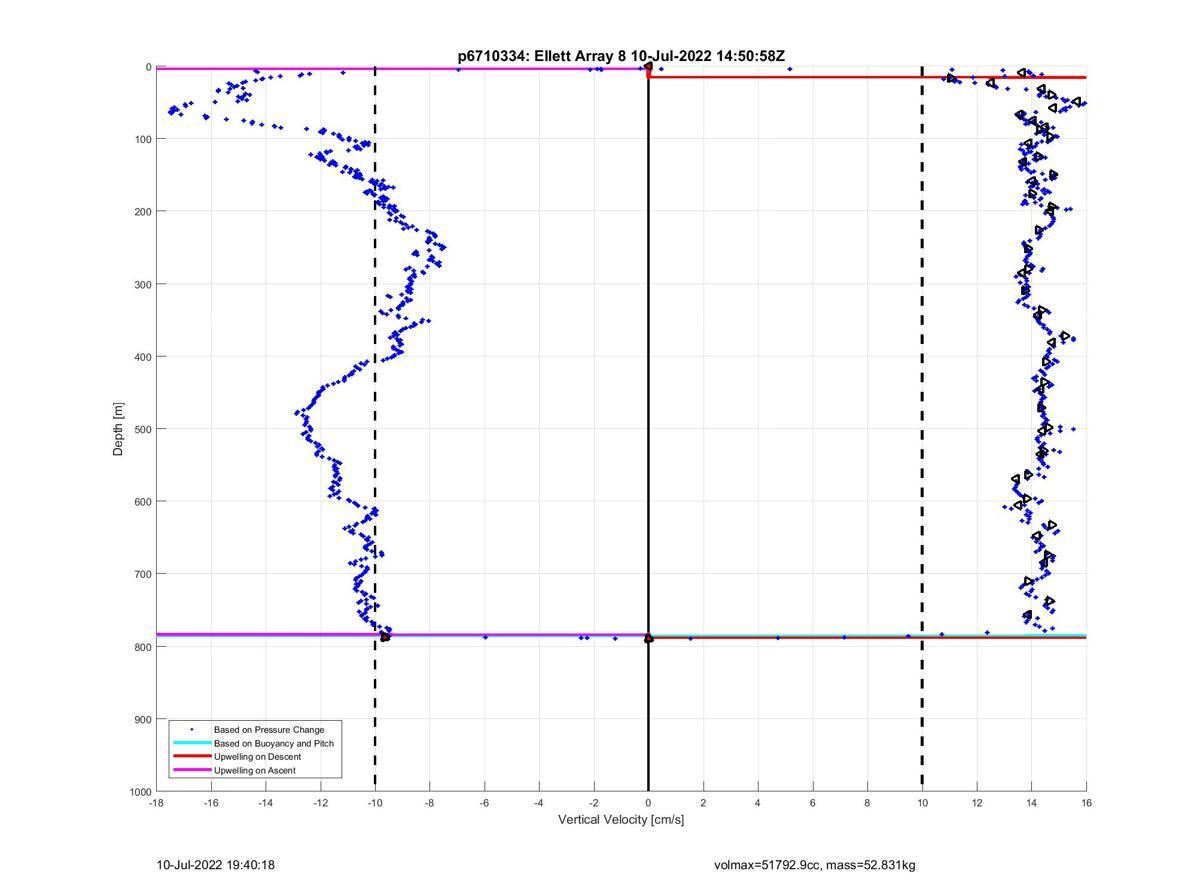Click the timestamp "10-Jul-2022 19:40:18"

pyautogui.click(x=215, y=865)
